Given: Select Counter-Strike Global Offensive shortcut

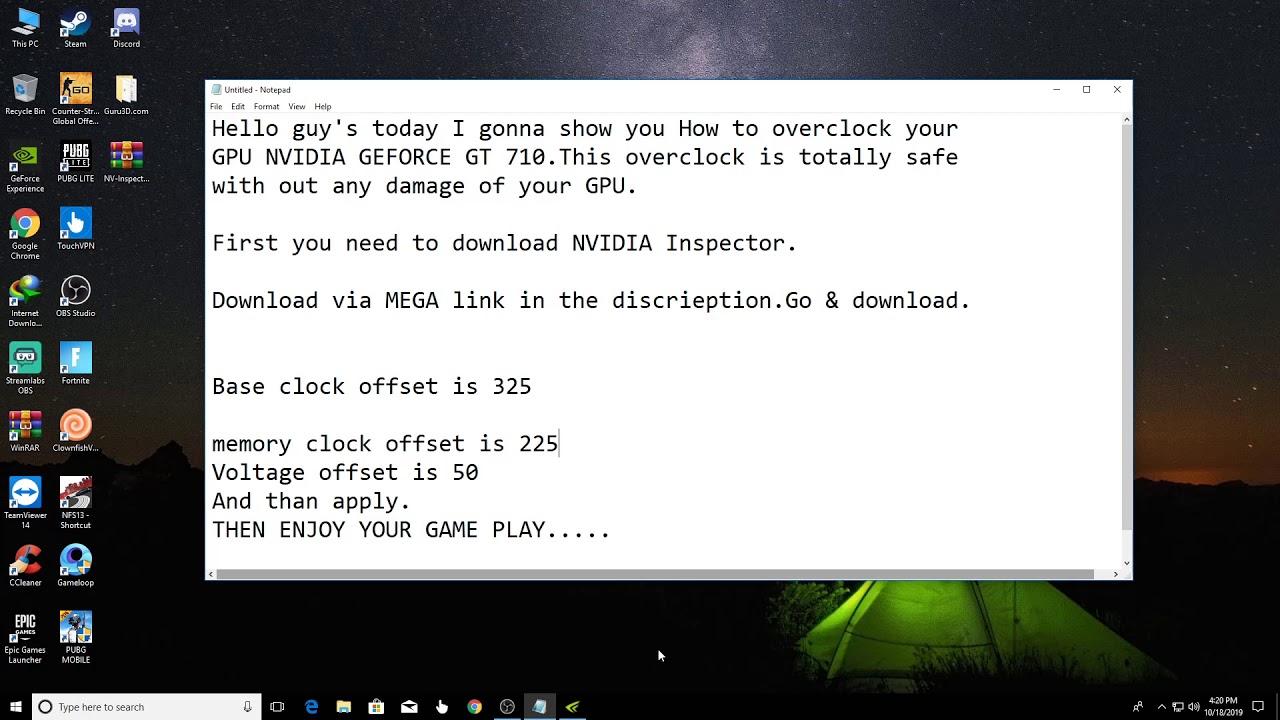Looking at the screenshot, I should [75, 99].
